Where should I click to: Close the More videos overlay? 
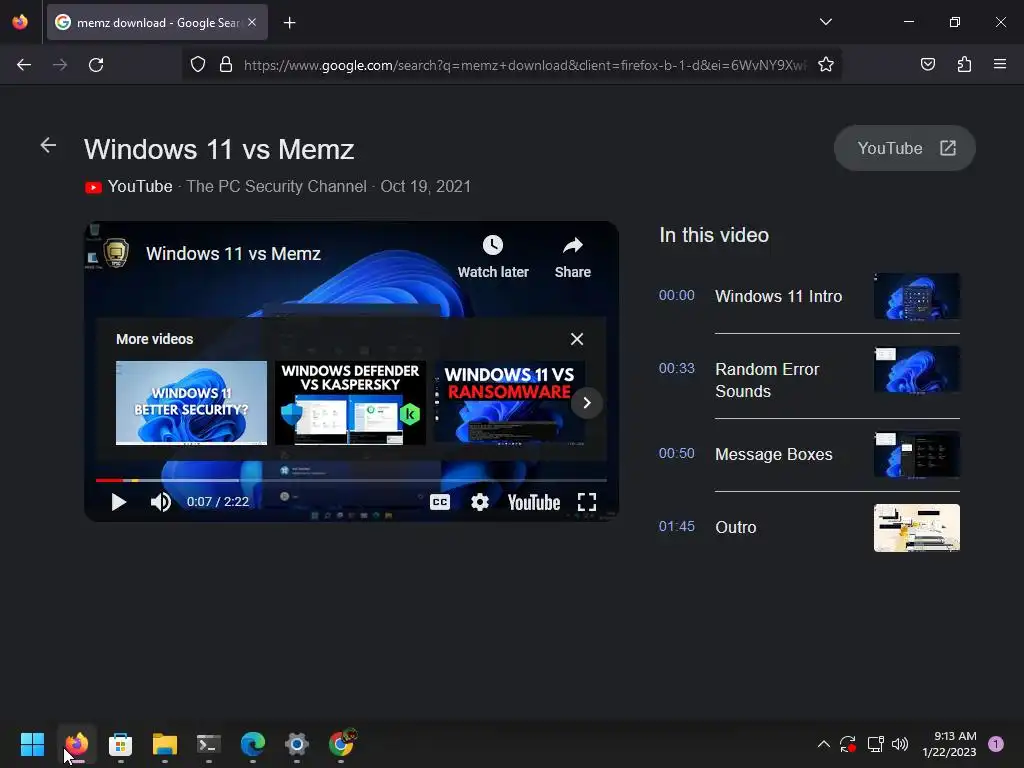pyautogui.click(x=577, y=339)
